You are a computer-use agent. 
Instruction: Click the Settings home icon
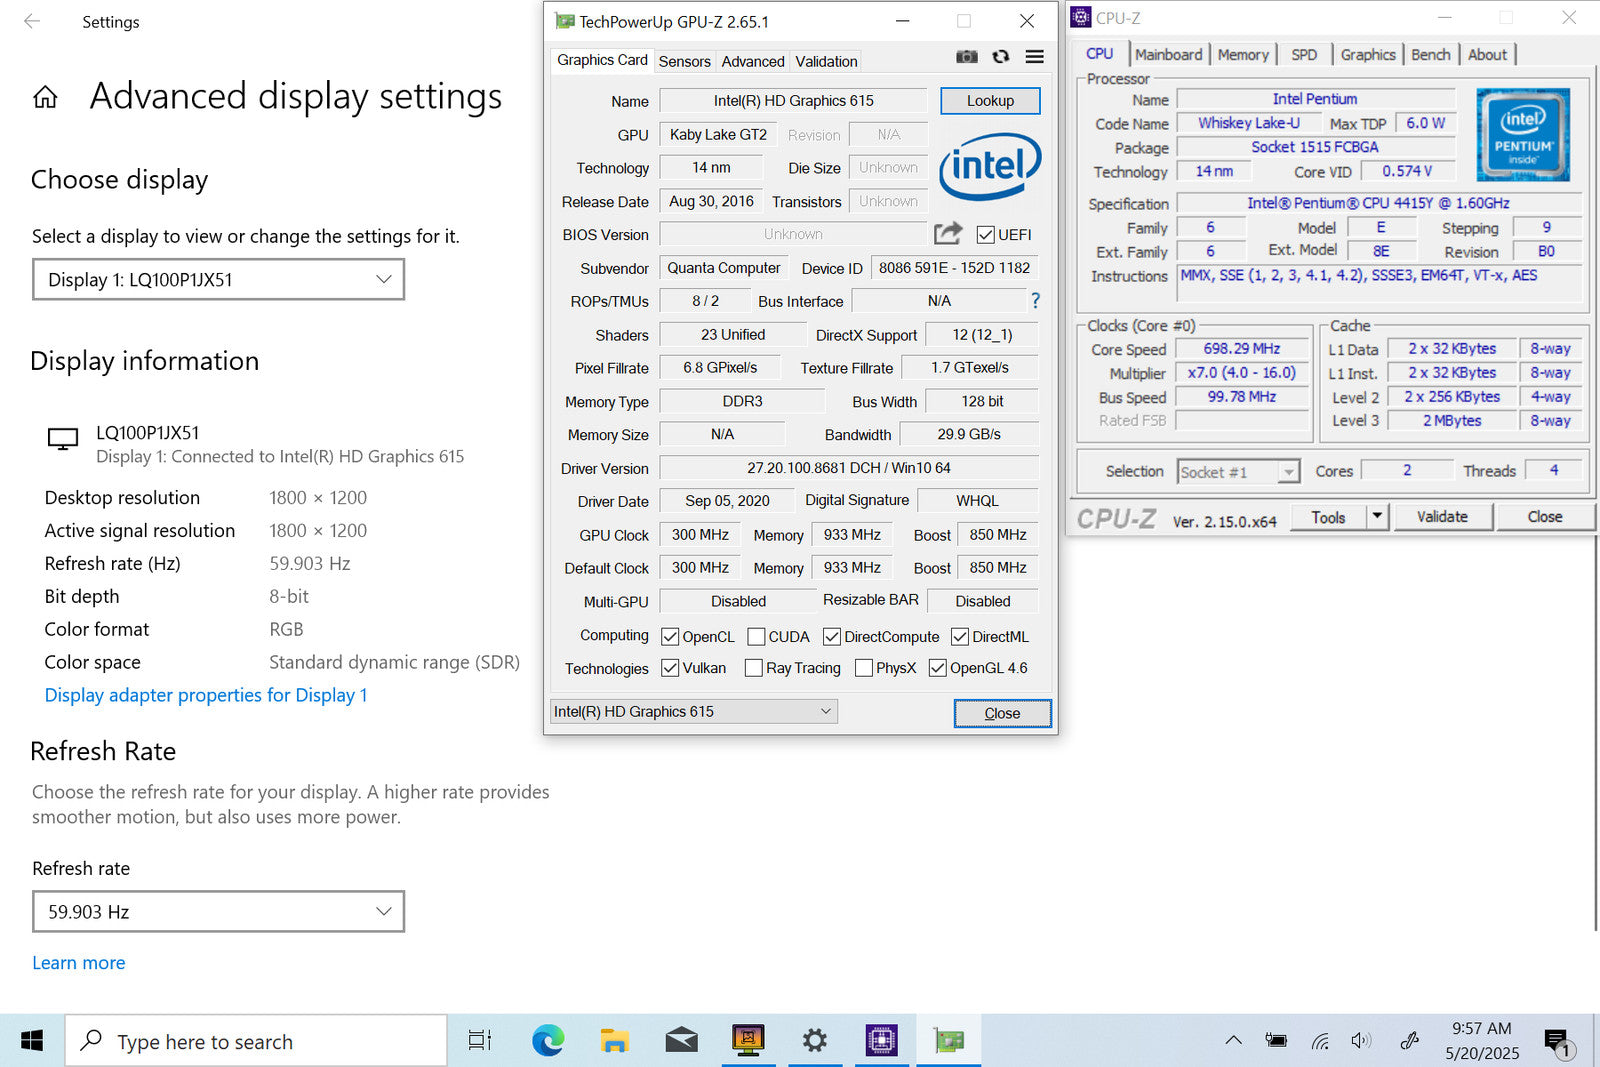[x=45, y=97]
